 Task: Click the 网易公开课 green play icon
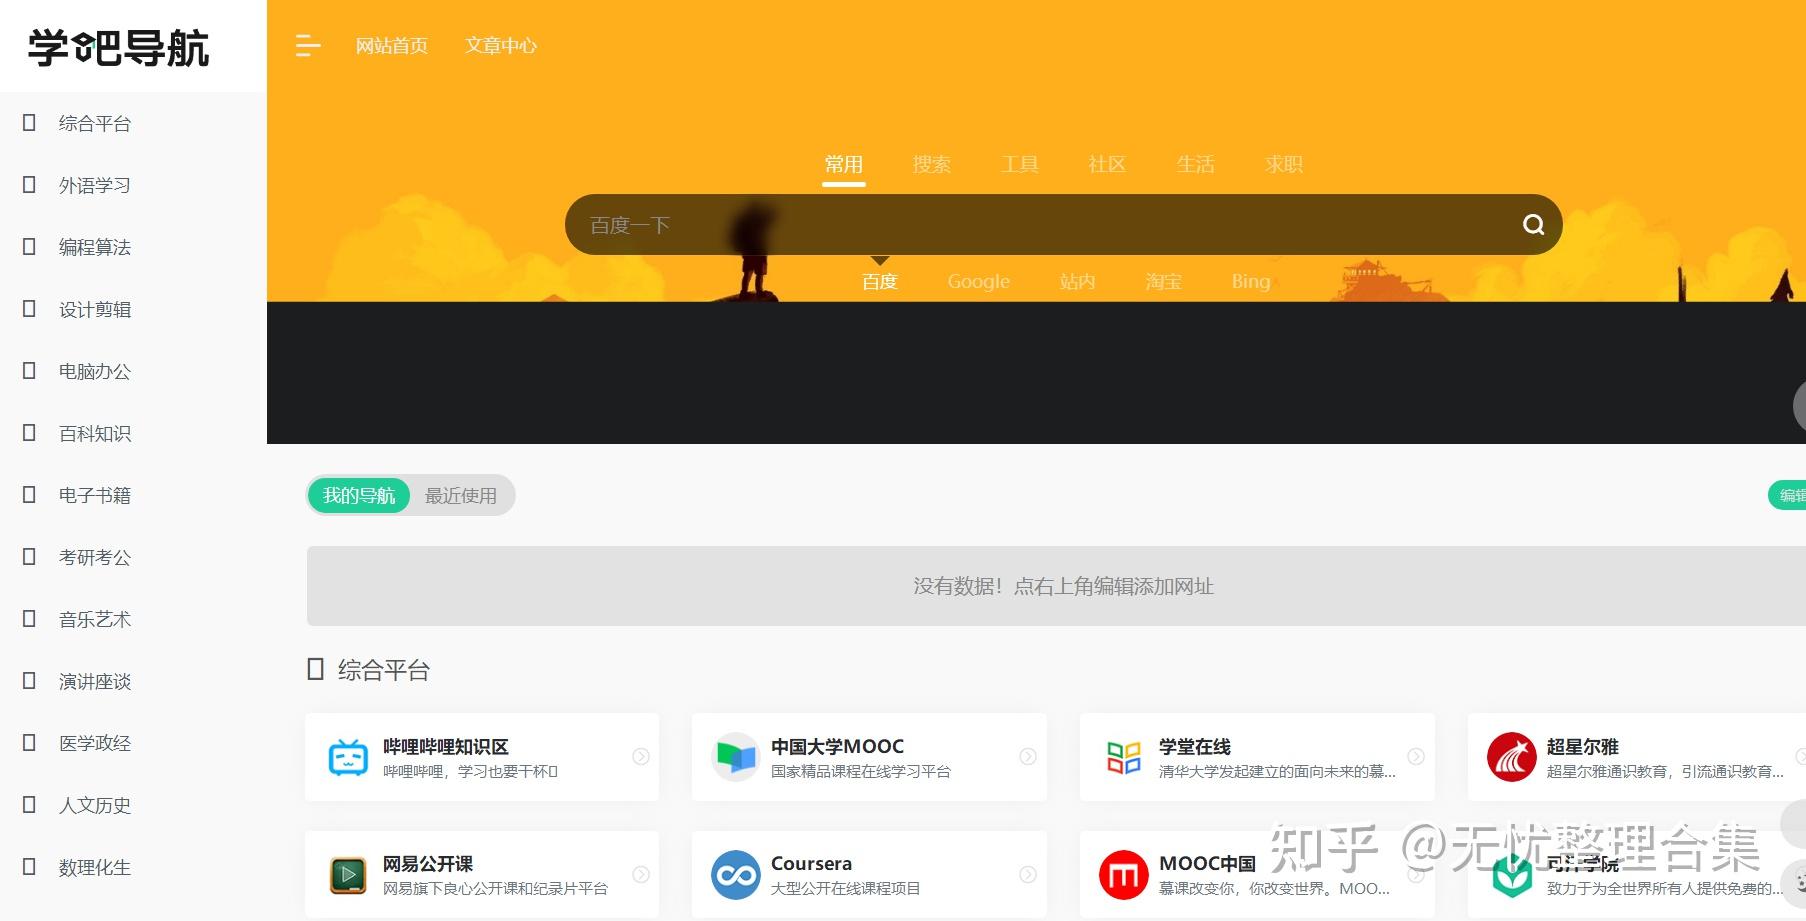(348, 875)
